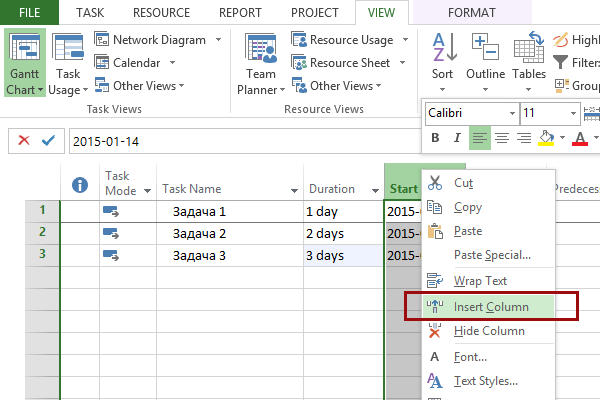Choose Insert Column from context menu
The height and width of the screenshot is (400, 600).
490,307
